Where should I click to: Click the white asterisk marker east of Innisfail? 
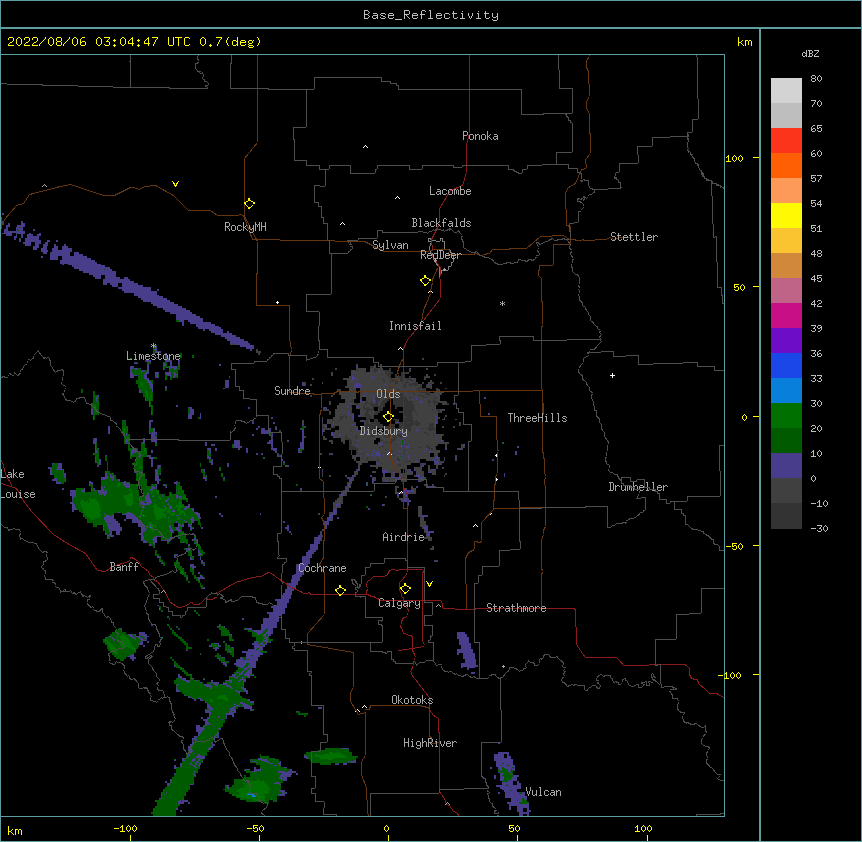point(502,303)
